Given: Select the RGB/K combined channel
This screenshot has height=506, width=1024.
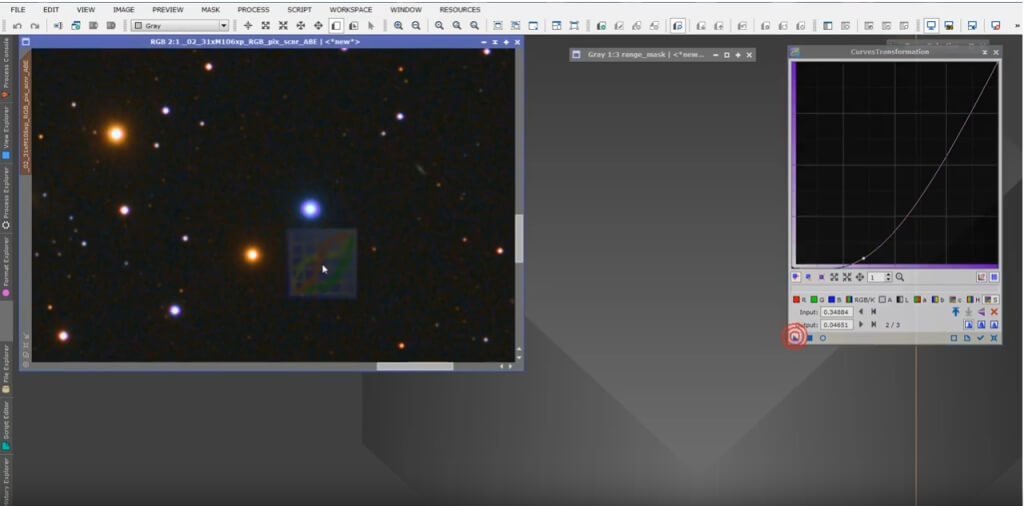Looking at the screenshot, I should click(x=860, y=300).
